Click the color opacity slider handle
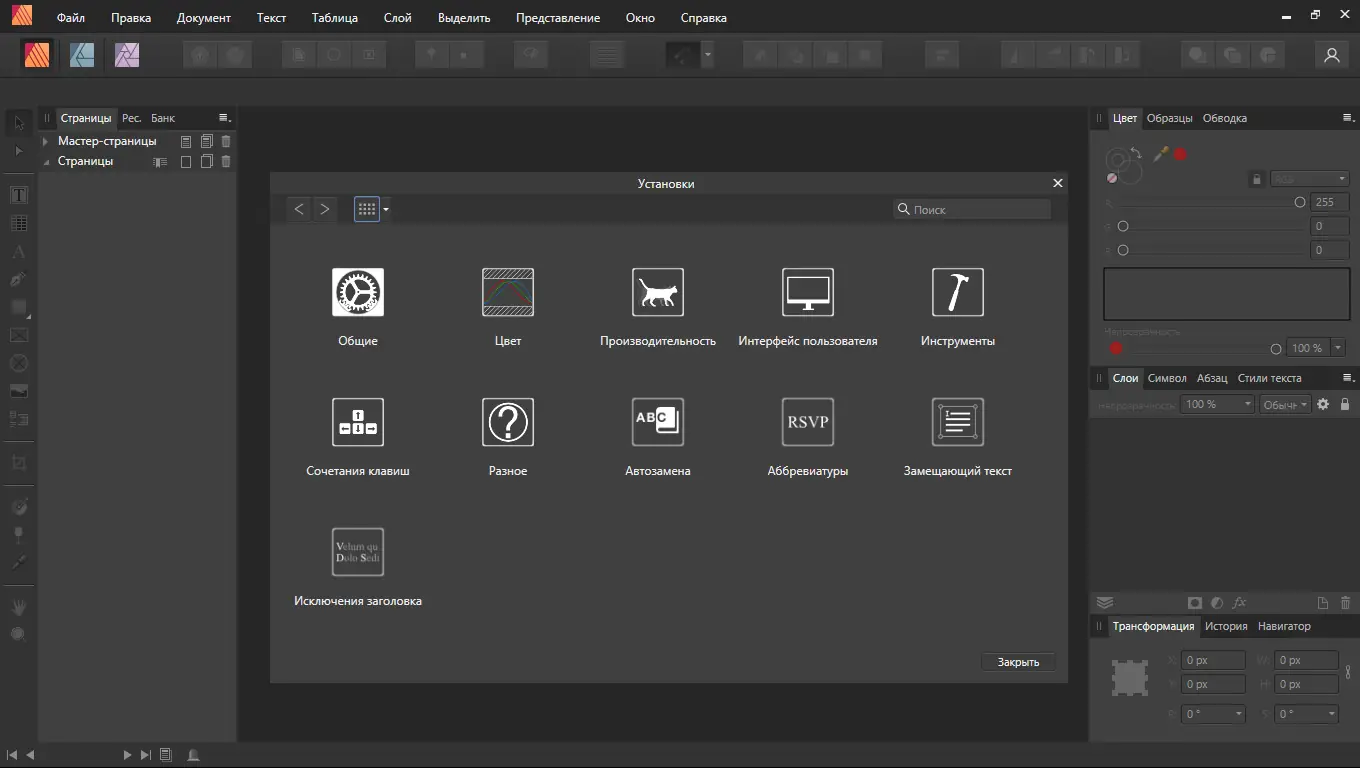Viewport: 1360px width, 768px height. [1276, 349]
